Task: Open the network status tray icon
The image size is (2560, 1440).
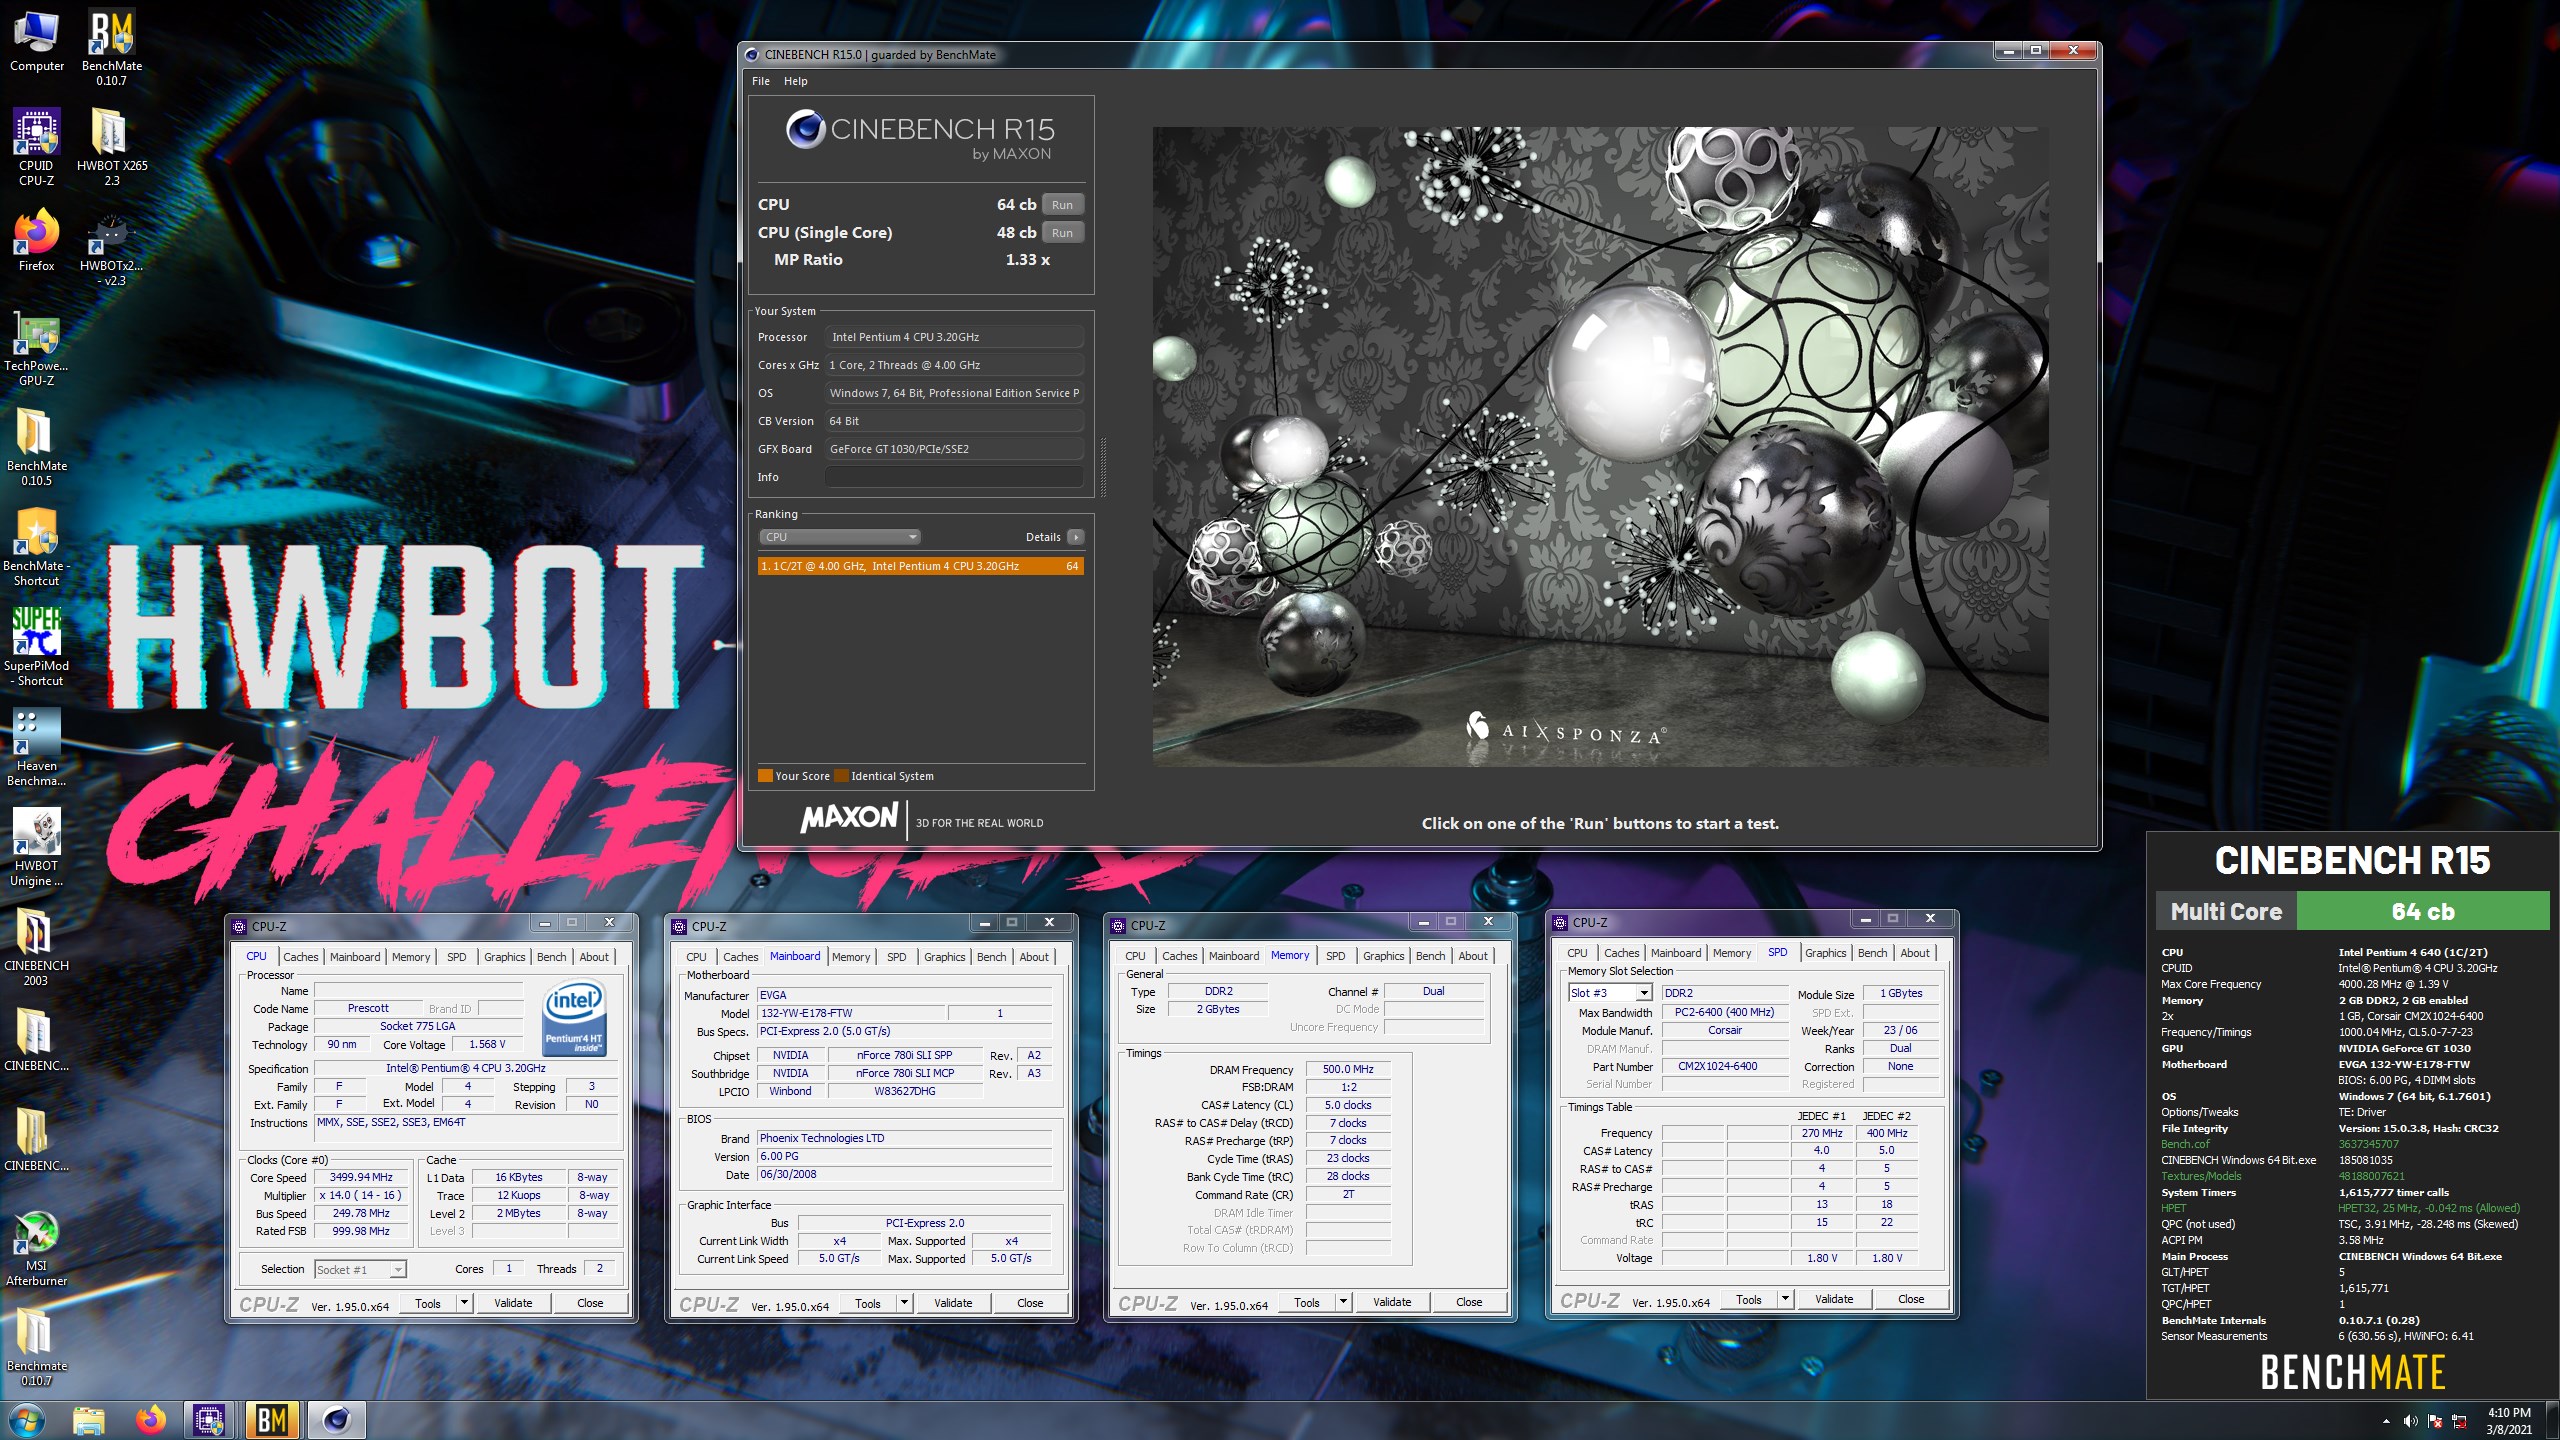Action: [x=2460, y=1421]
